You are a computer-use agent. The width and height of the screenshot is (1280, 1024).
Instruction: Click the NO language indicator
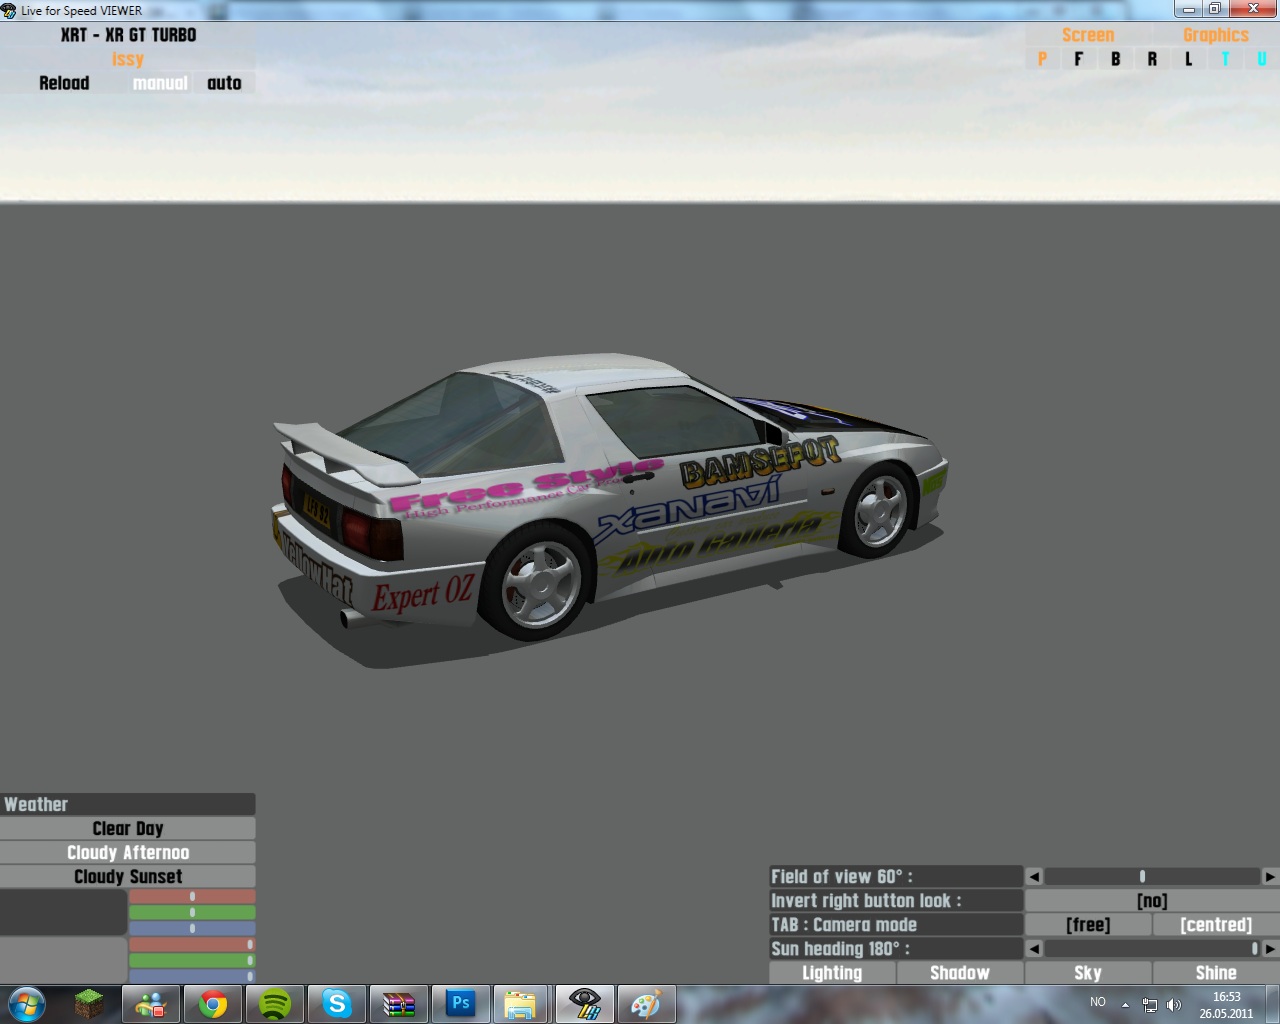tap(1098, 1002)
